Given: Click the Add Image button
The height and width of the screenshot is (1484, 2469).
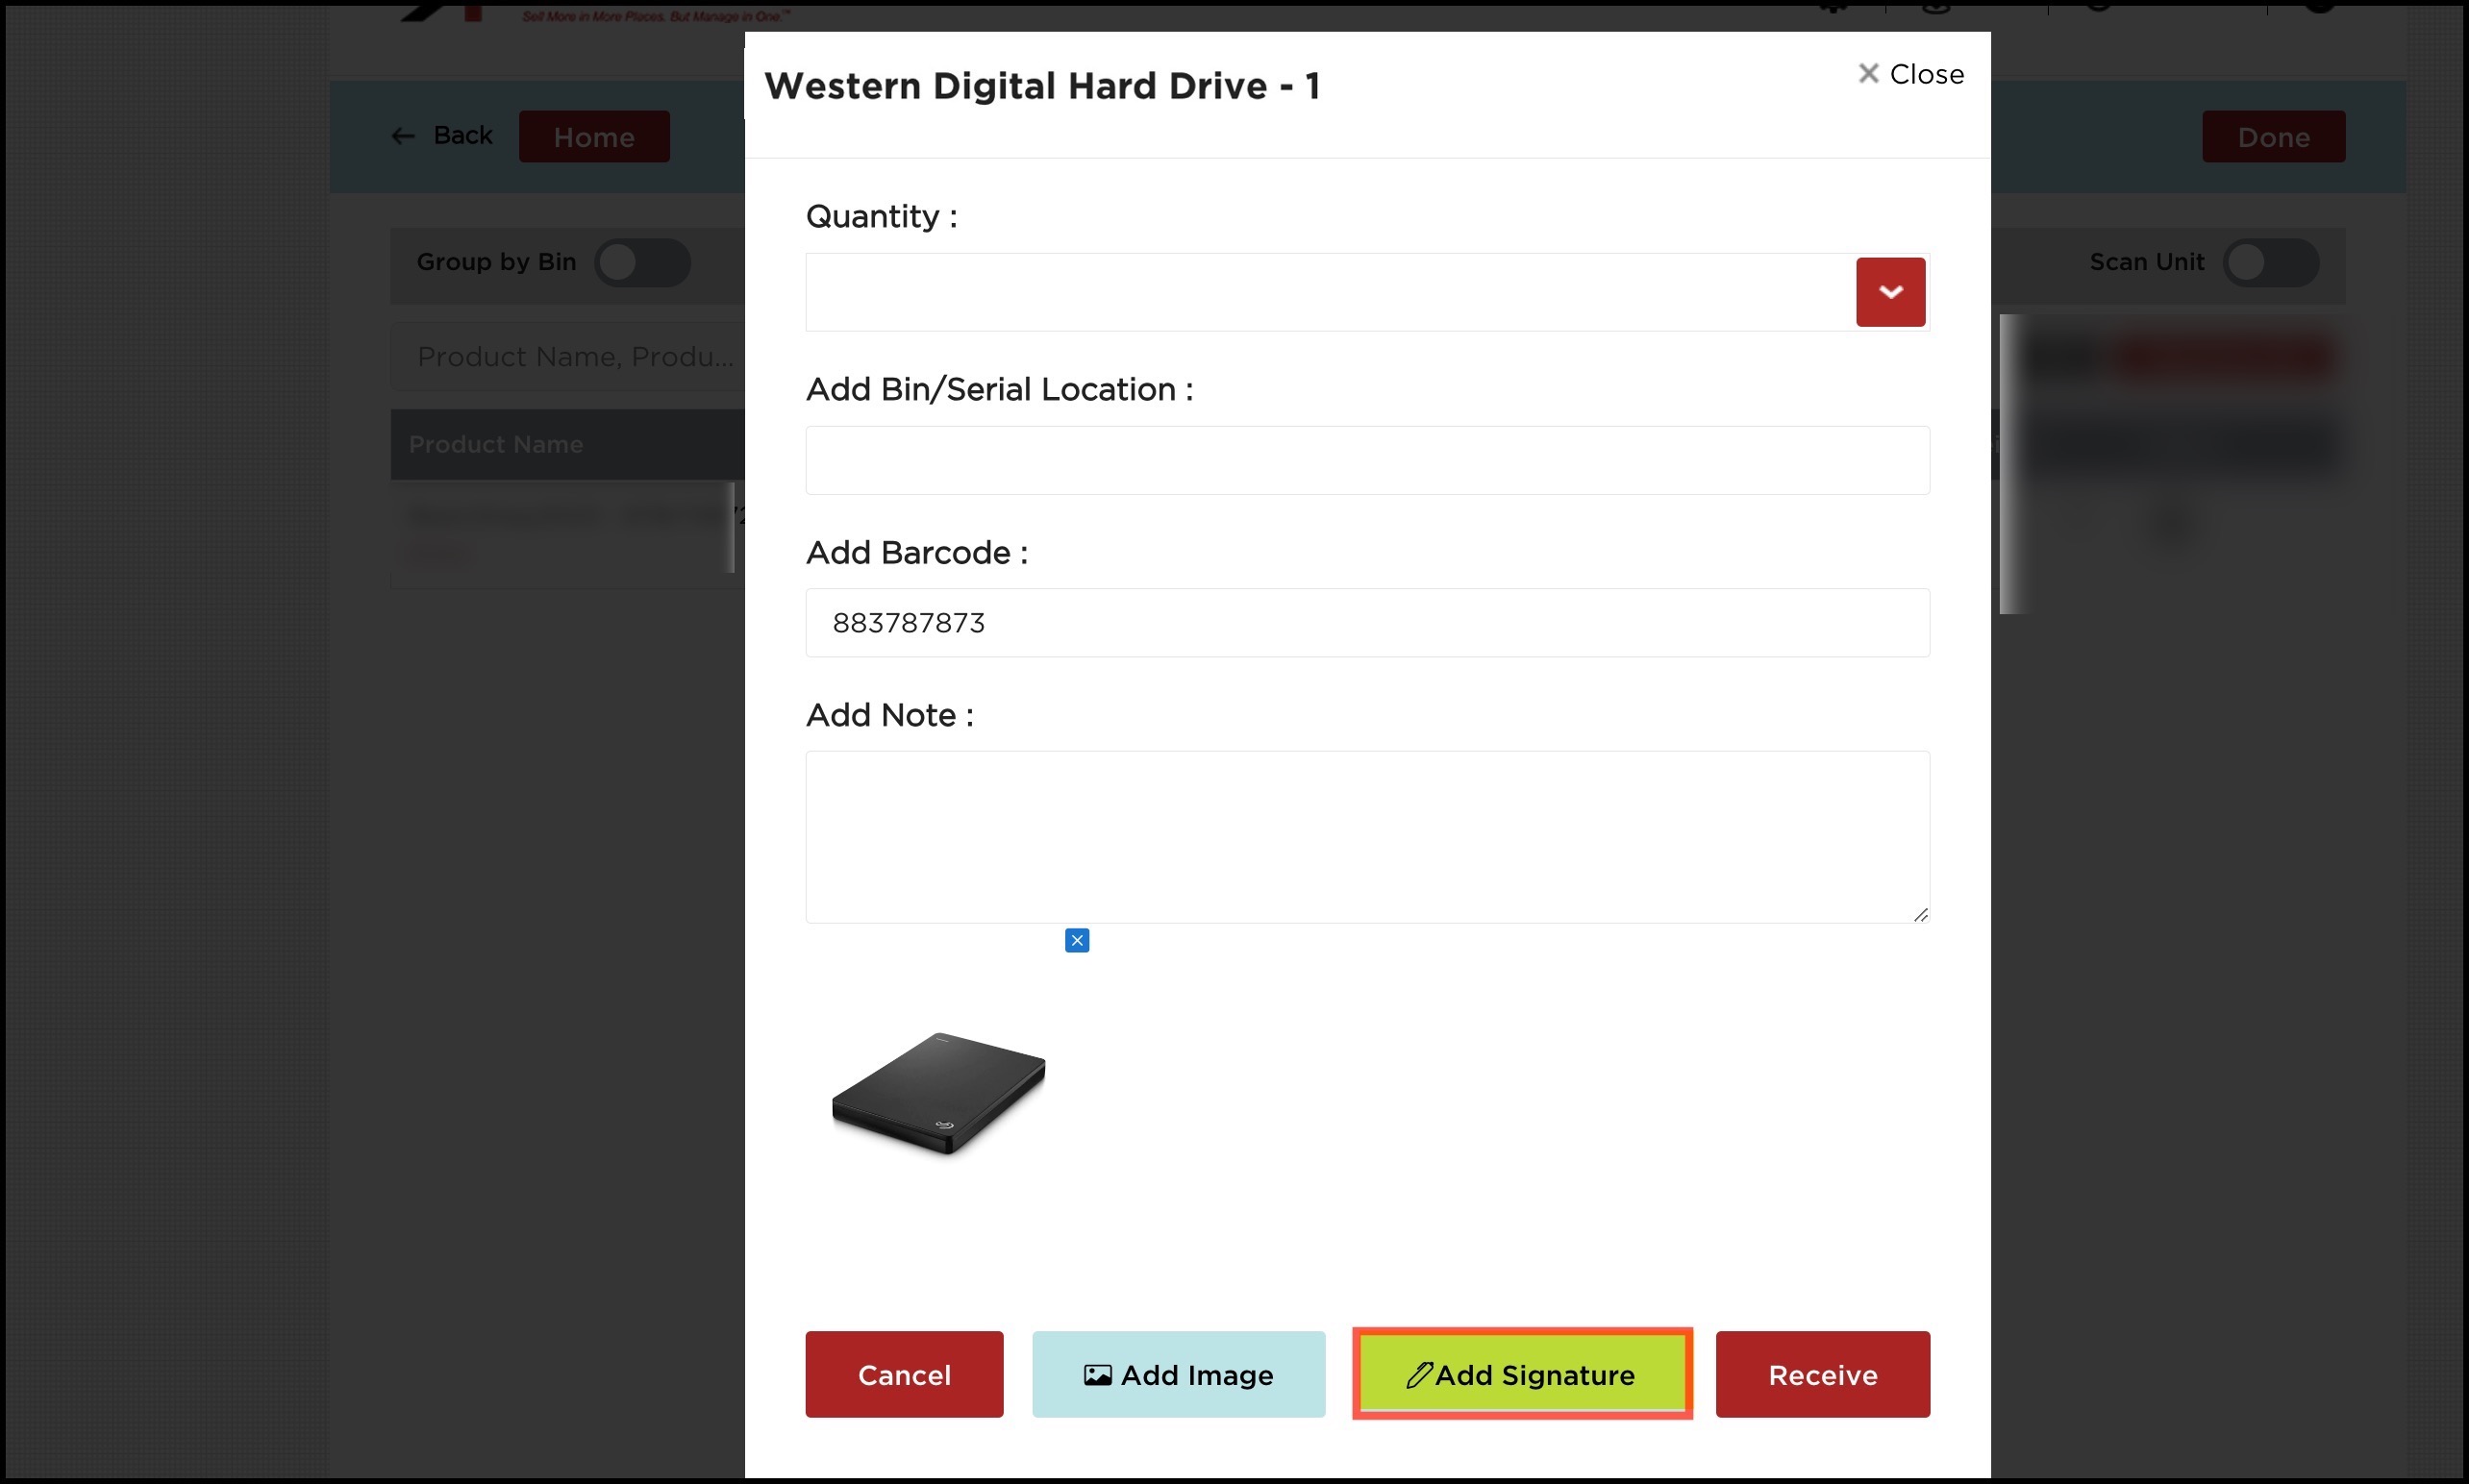Looking at the screenshot, I should 1178,1374.
